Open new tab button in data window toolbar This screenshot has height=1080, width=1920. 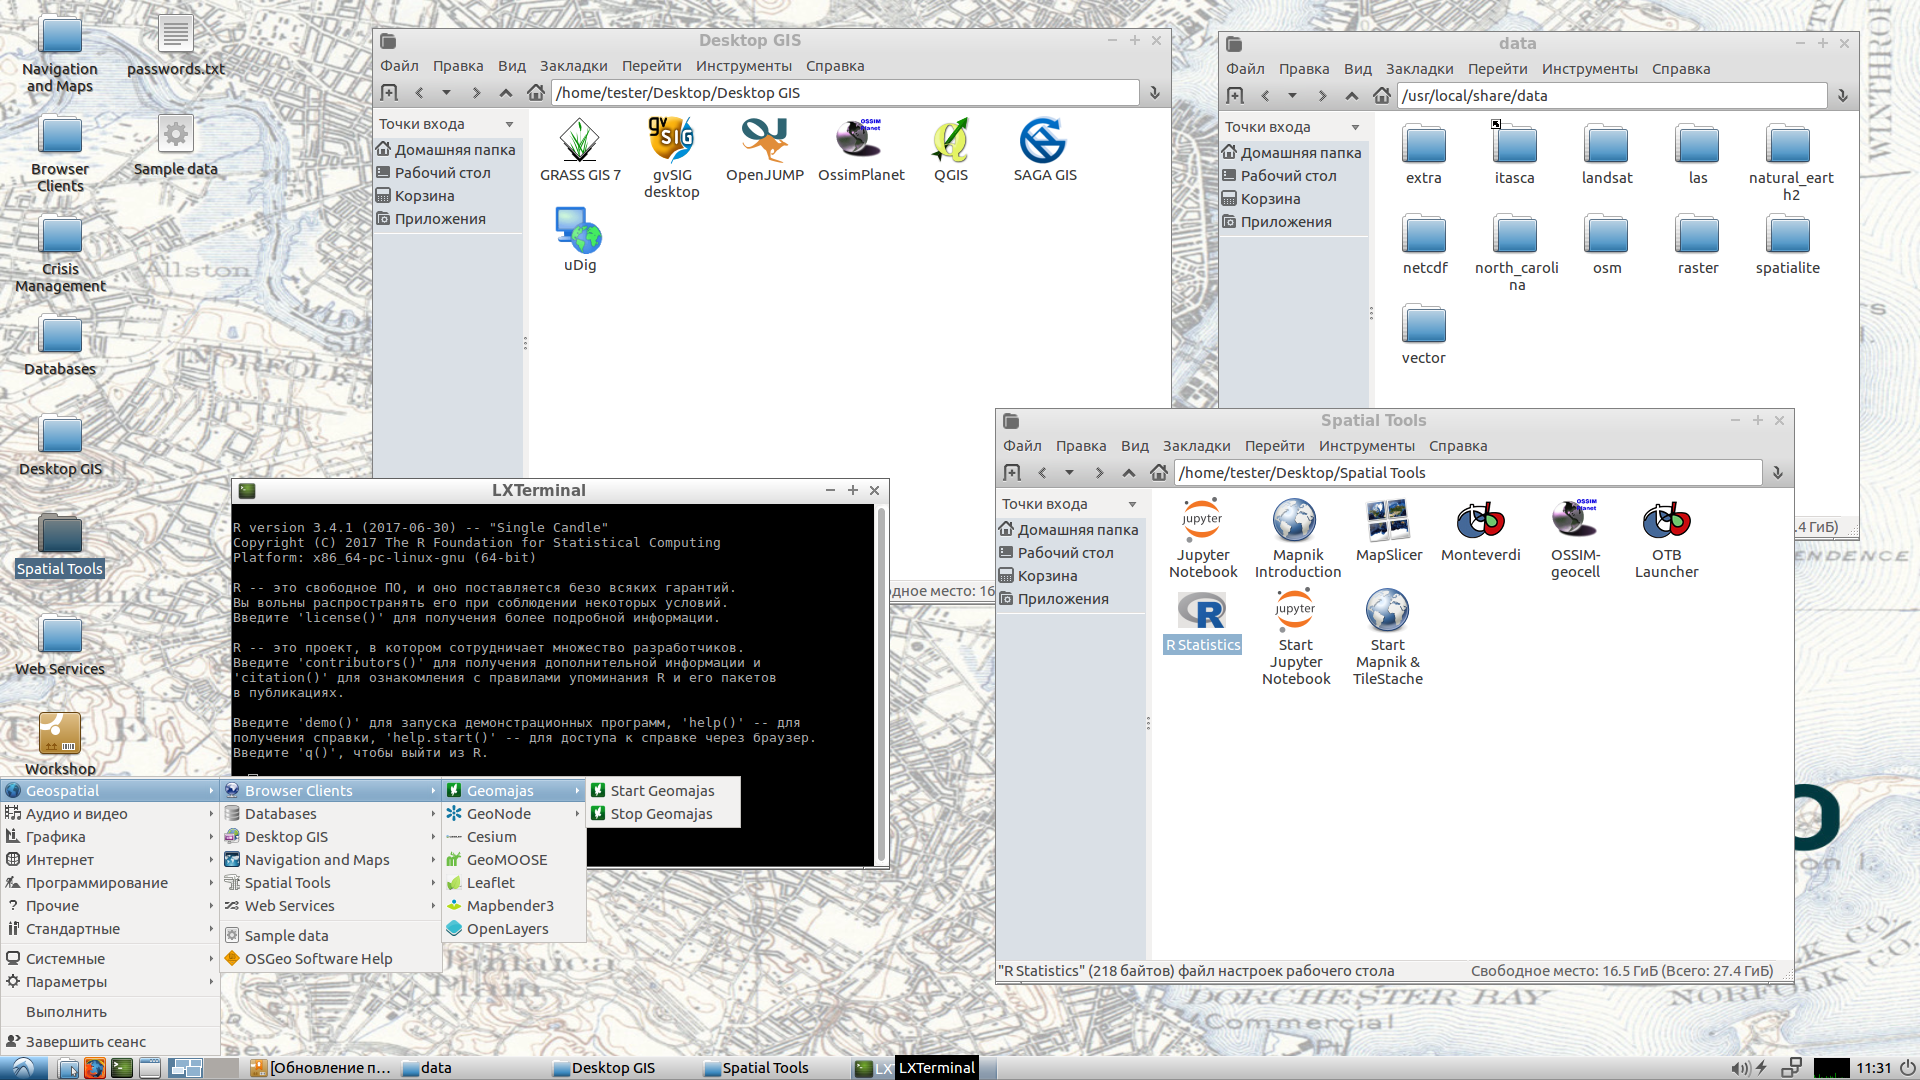(1235, 96)
